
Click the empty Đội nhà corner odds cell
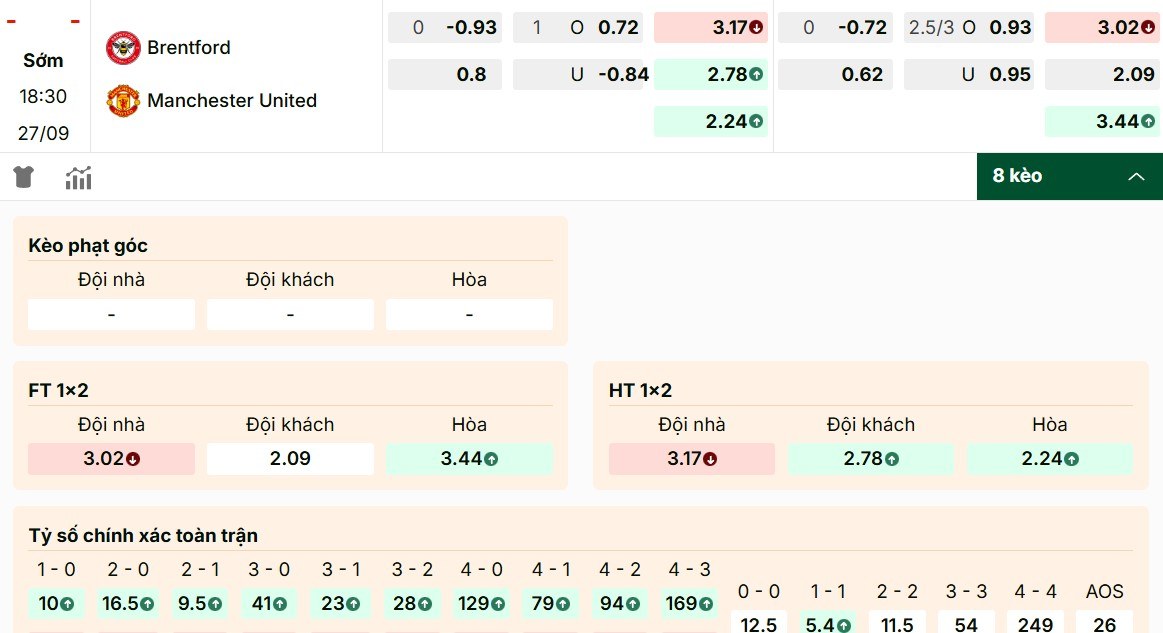point(110,314)
